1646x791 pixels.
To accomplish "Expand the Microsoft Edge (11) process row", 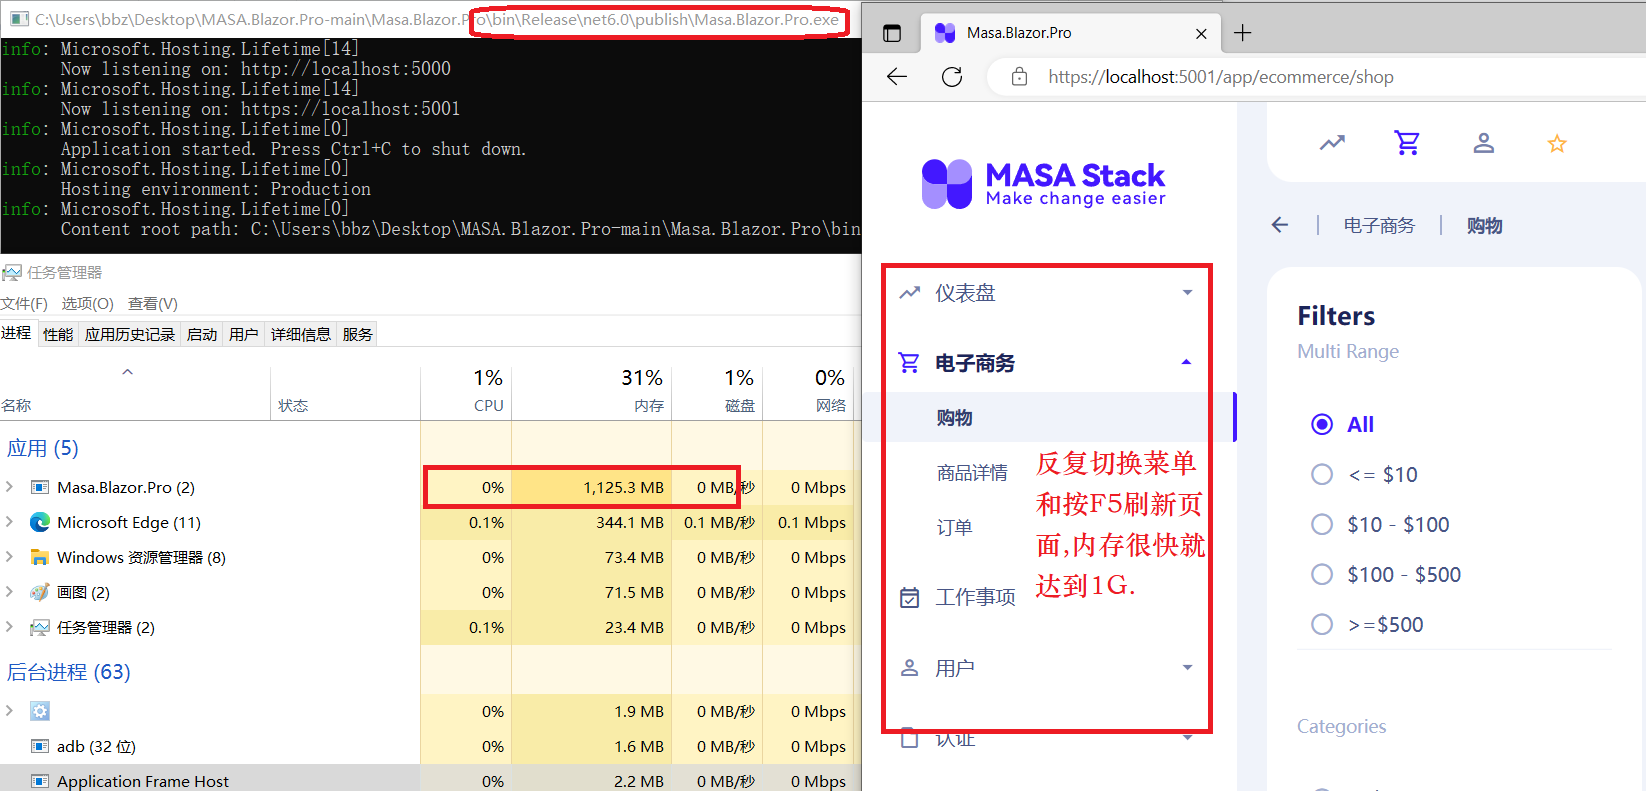I will click(10, 522).
